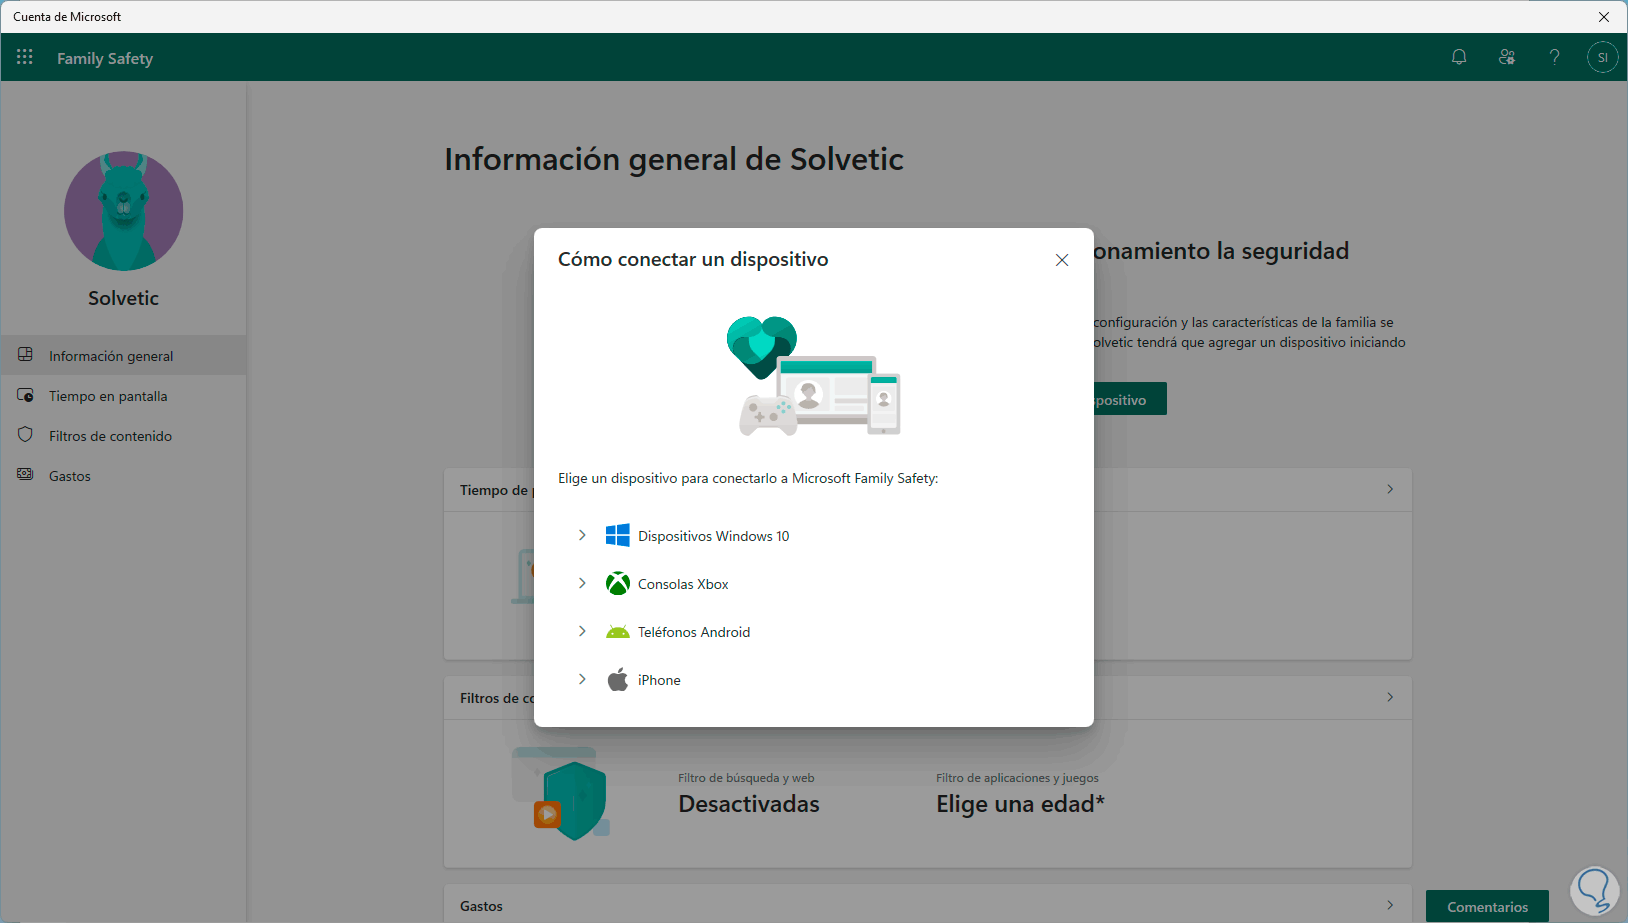Open the Gastos menu item
1628x923 pixels.
click(x=123, y=475)
